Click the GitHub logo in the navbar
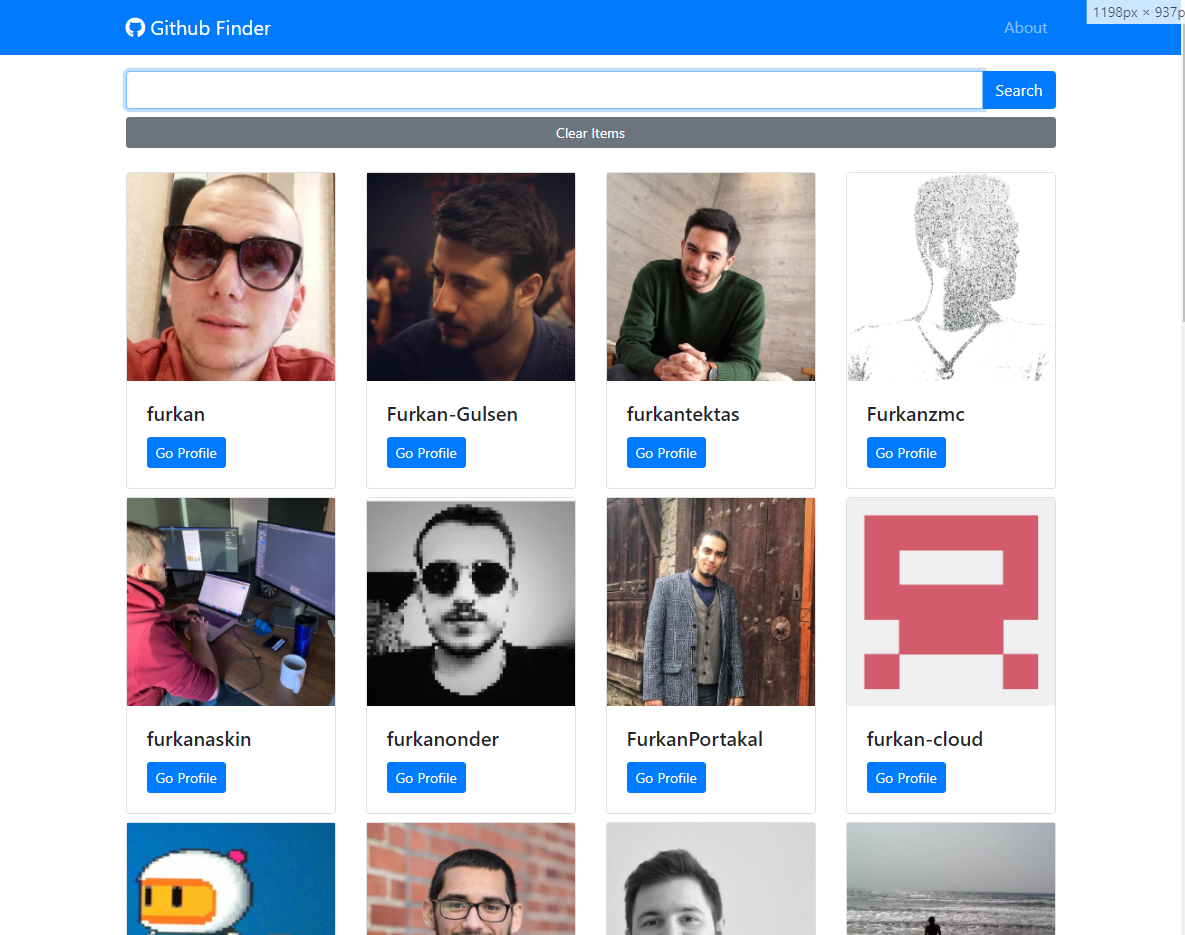The height and width of the screenshot is (935, 1185). (135, 27)
